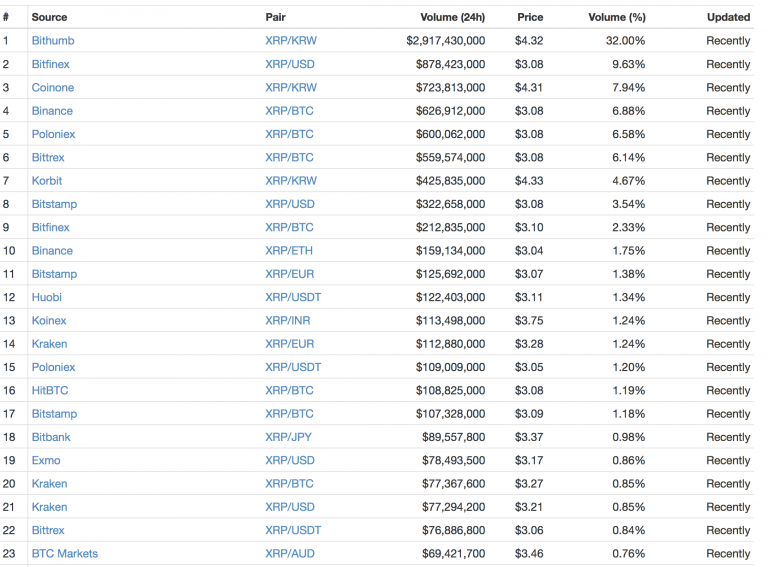Select the $878,423,000 volume value
This screenshot has width=768, height=567.
[451, 64]
